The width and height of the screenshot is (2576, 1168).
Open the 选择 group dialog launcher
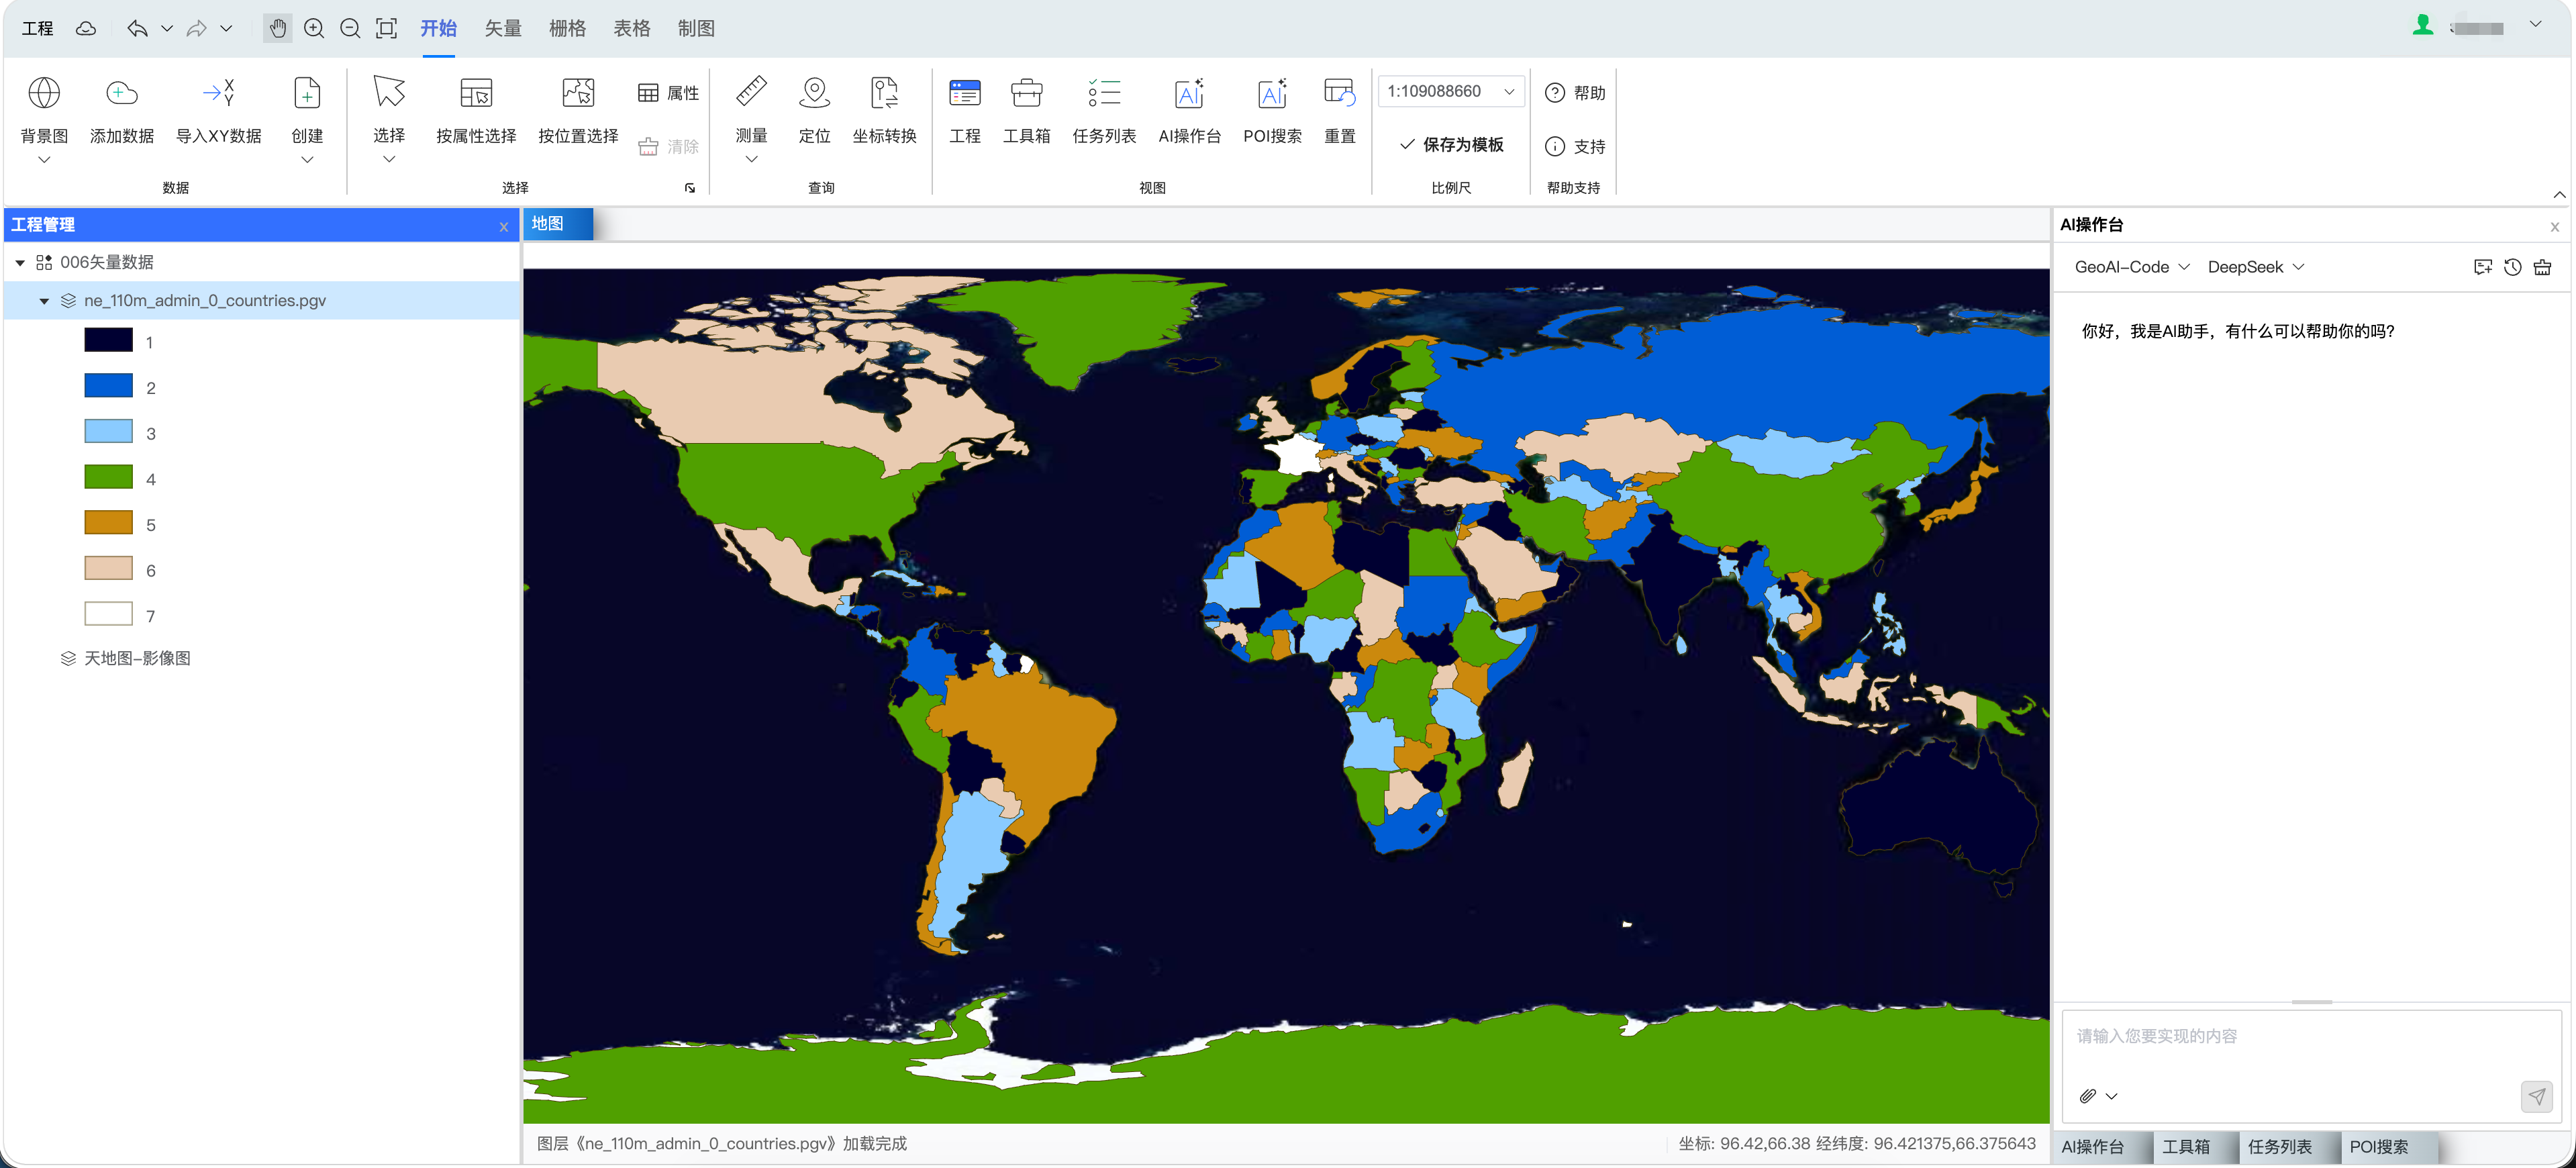pyautogui.click(x=689, y=187)
